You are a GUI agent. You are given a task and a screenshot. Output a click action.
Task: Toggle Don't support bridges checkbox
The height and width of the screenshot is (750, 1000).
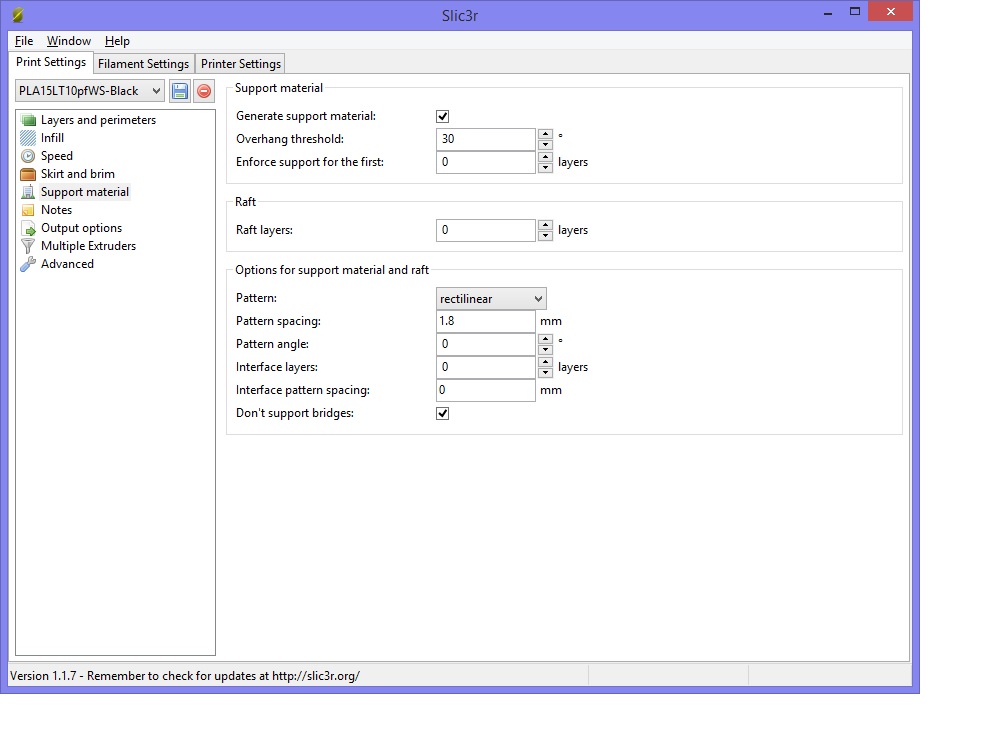(x=443, y=414)
